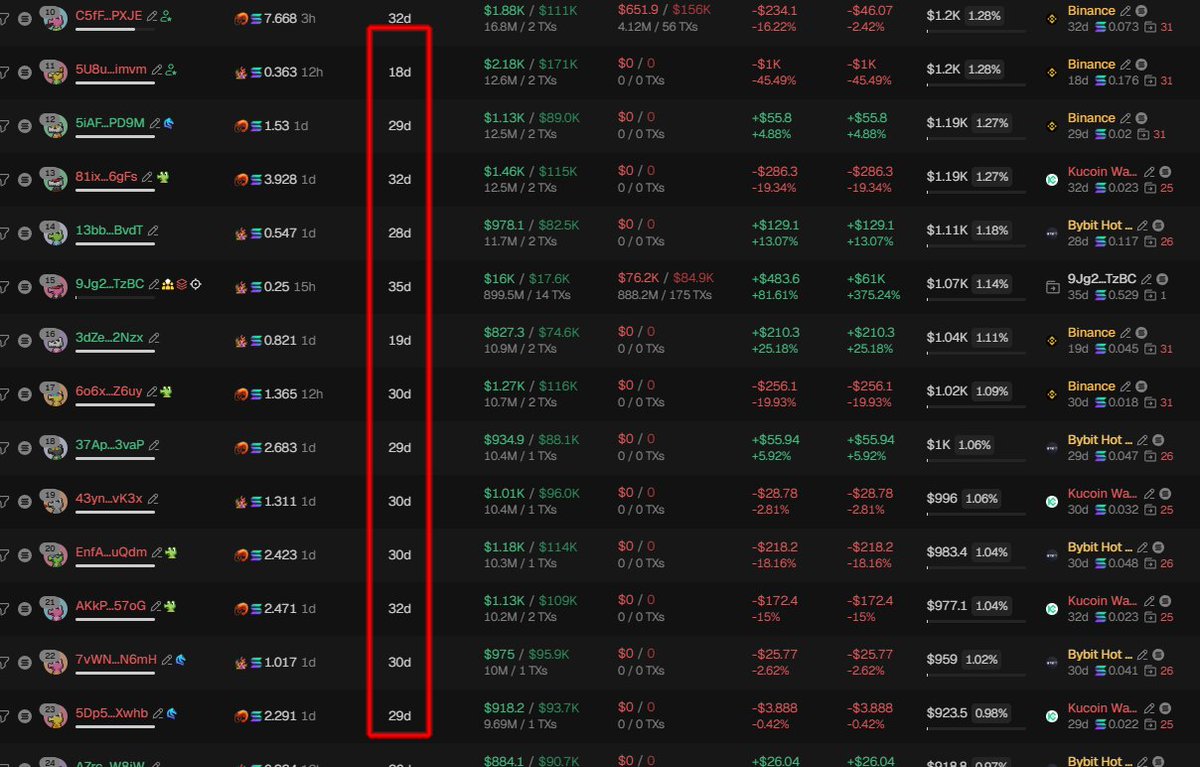
Task: Click the pencil icon next to 5U8u...imvm
Action: (x=156, y=70)
